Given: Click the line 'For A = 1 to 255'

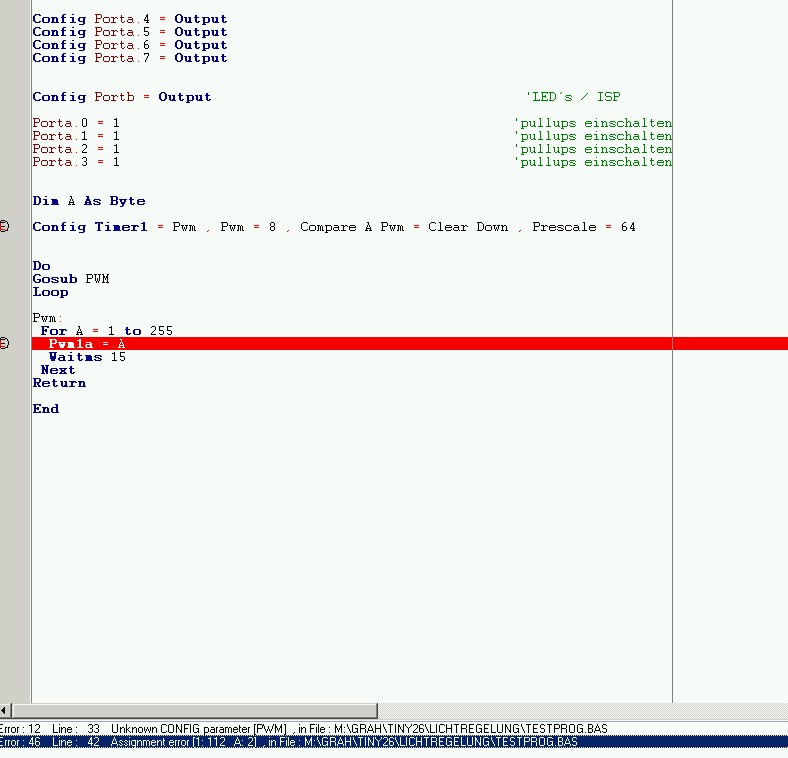Looking at the screenshot, I should tap(107, 331).
